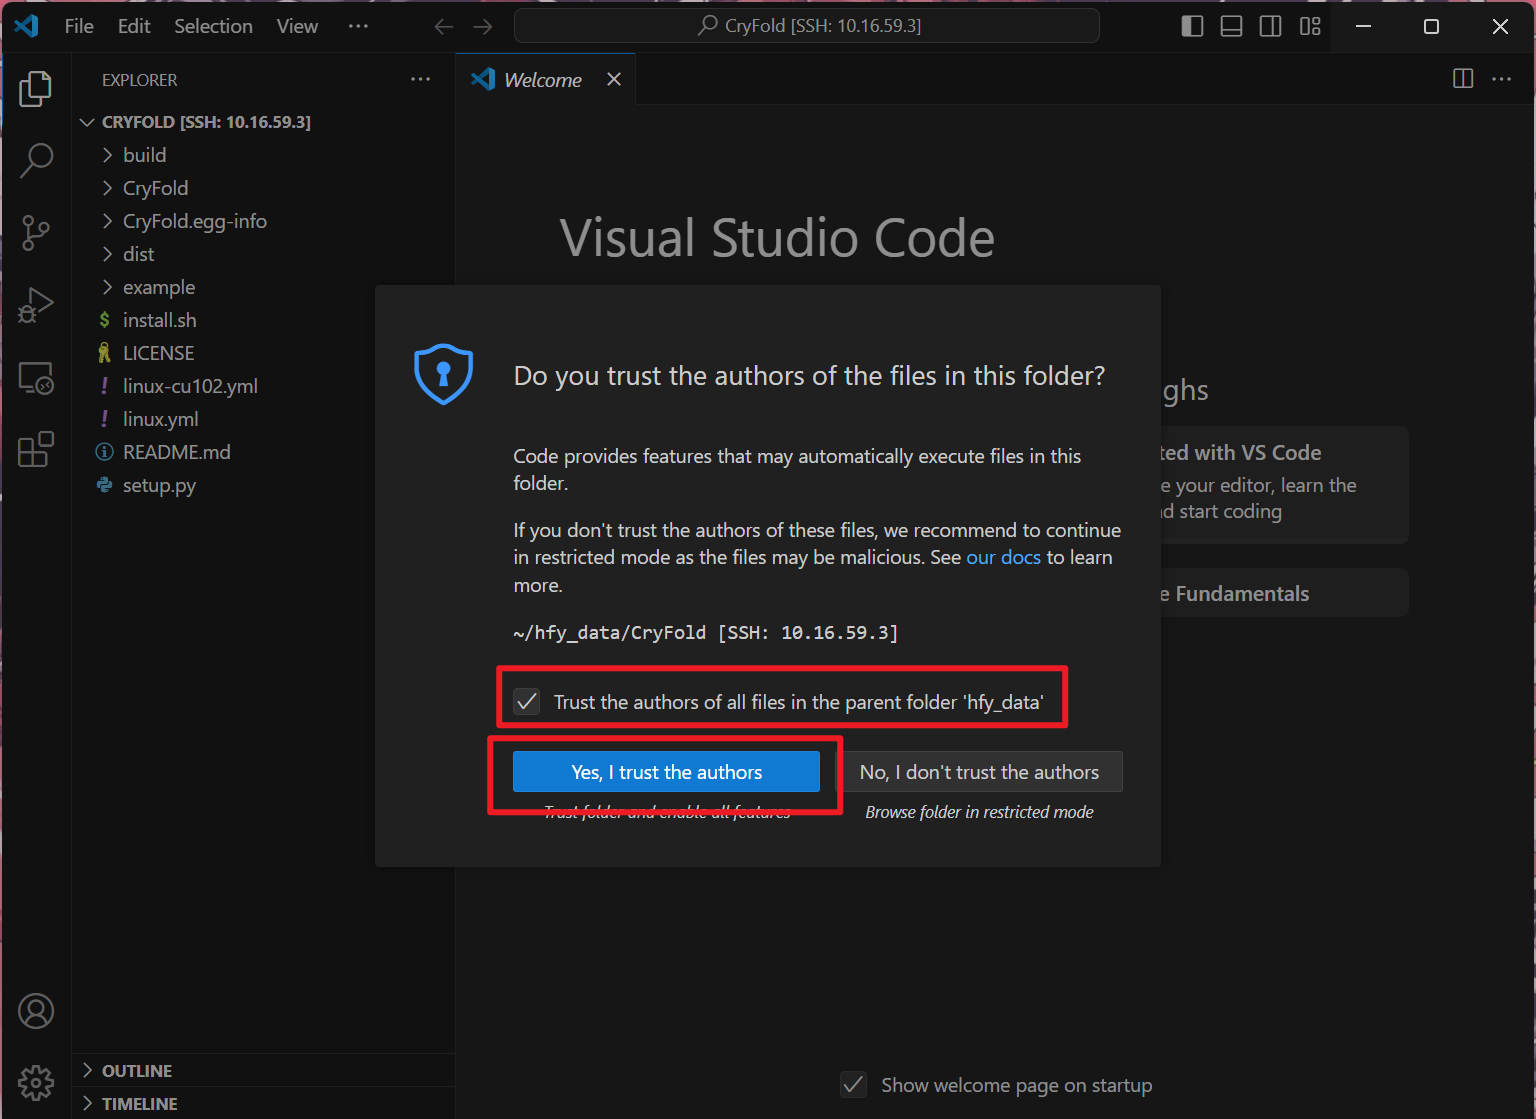Collapse the CRYFOLD folder tree

[x=87, y=121]
